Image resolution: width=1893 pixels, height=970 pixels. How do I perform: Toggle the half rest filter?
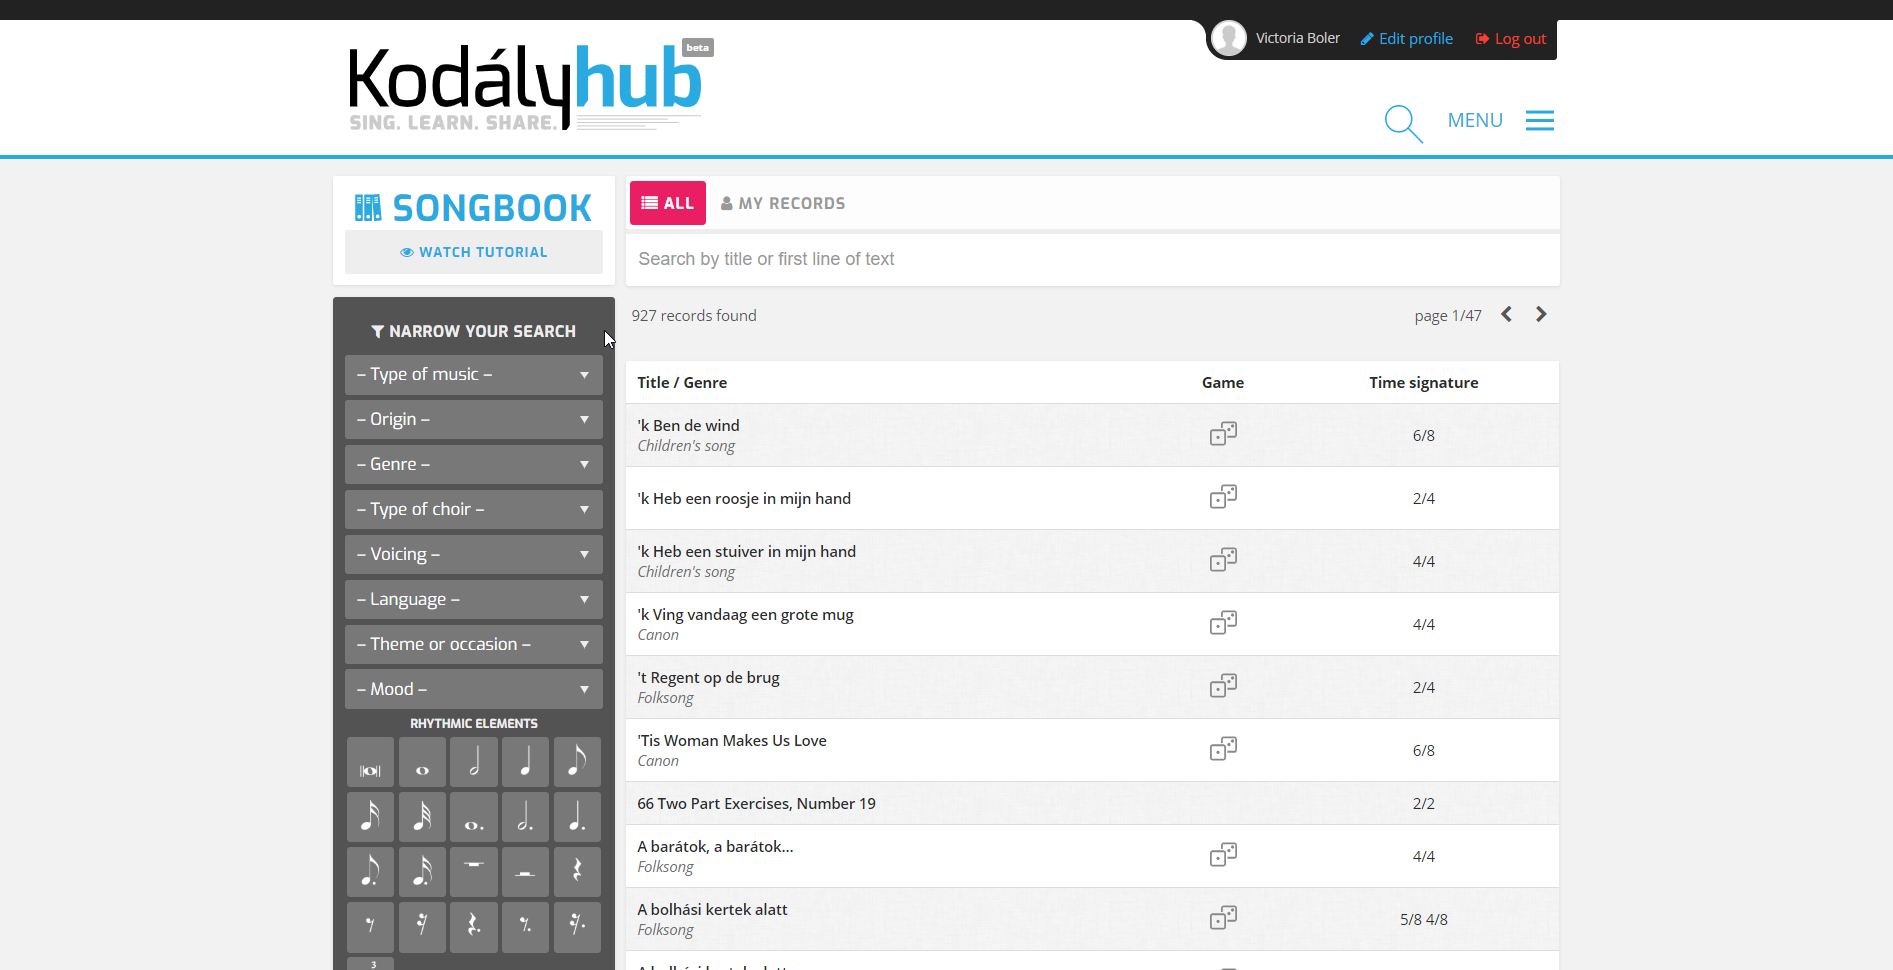[525, 872]
